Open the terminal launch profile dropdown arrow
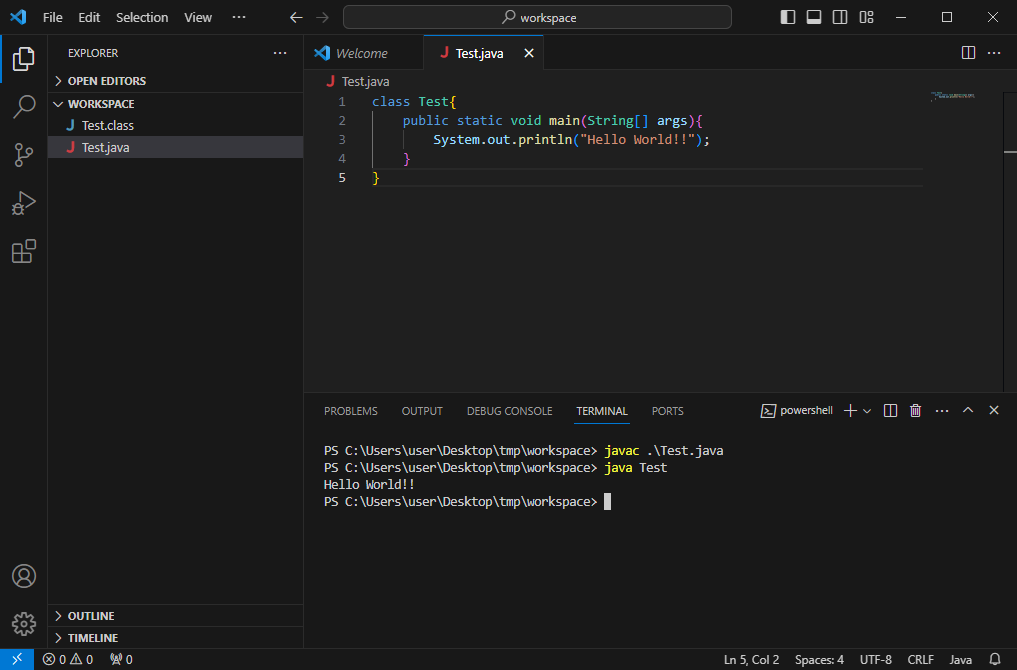 click(x=867, y=411)
